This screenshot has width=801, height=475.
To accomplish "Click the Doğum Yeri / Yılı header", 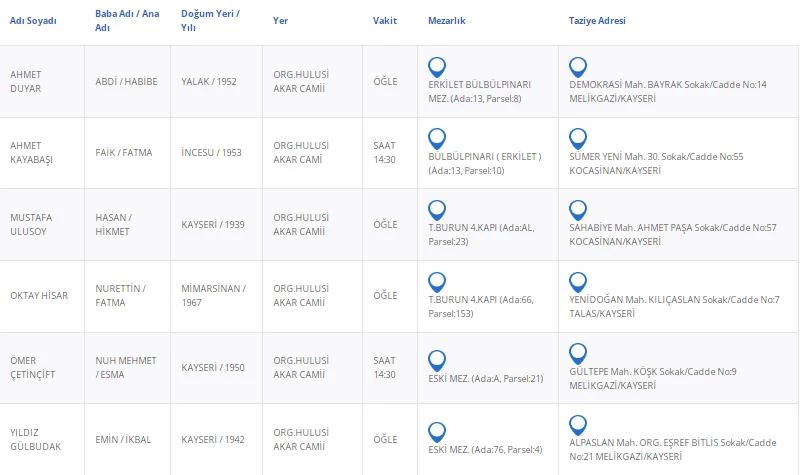I will (210, 20).
